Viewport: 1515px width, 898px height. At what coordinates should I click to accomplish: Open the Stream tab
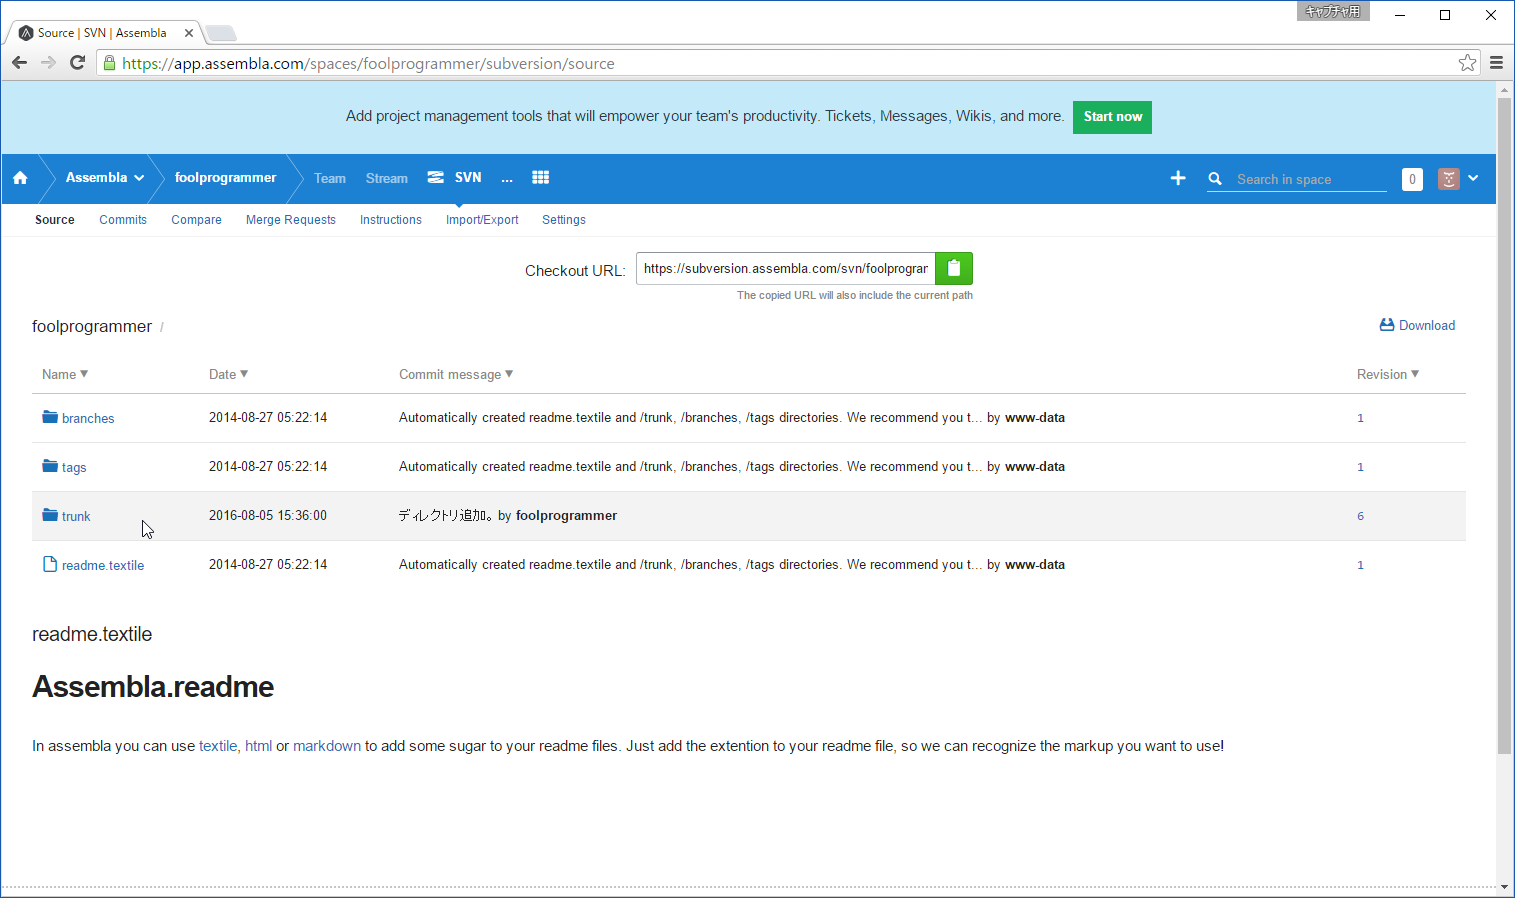click(x=387, y=178)
